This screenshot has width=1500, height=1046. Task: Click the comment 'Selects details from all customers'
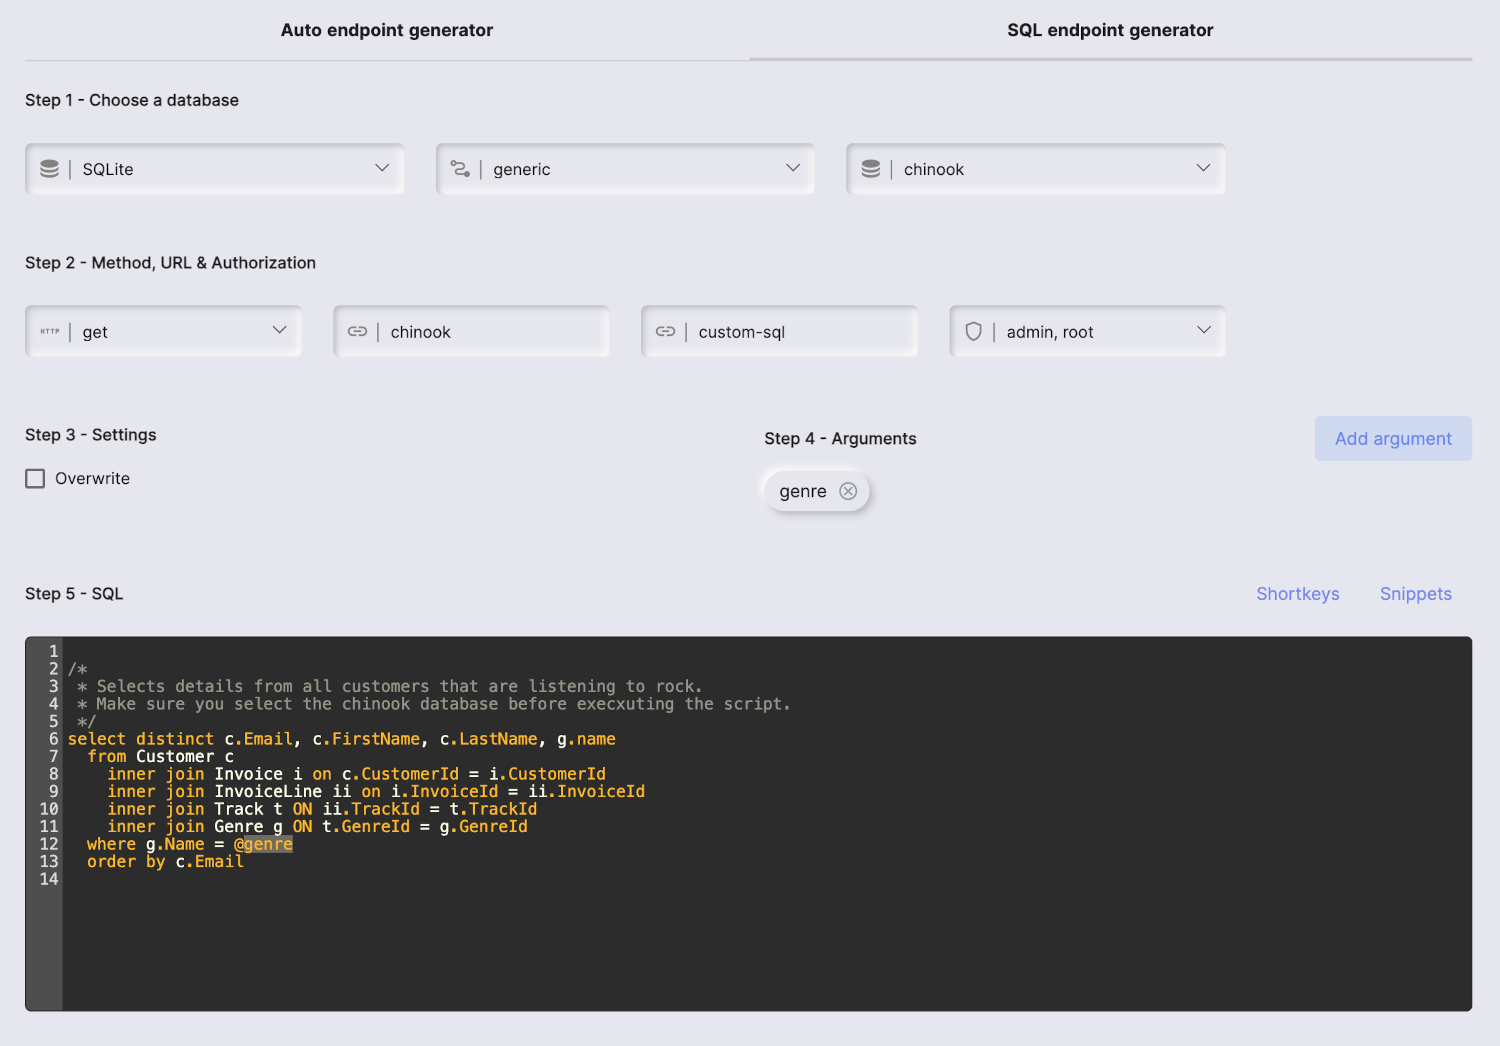pyautogui.click(x=390, y=687)
